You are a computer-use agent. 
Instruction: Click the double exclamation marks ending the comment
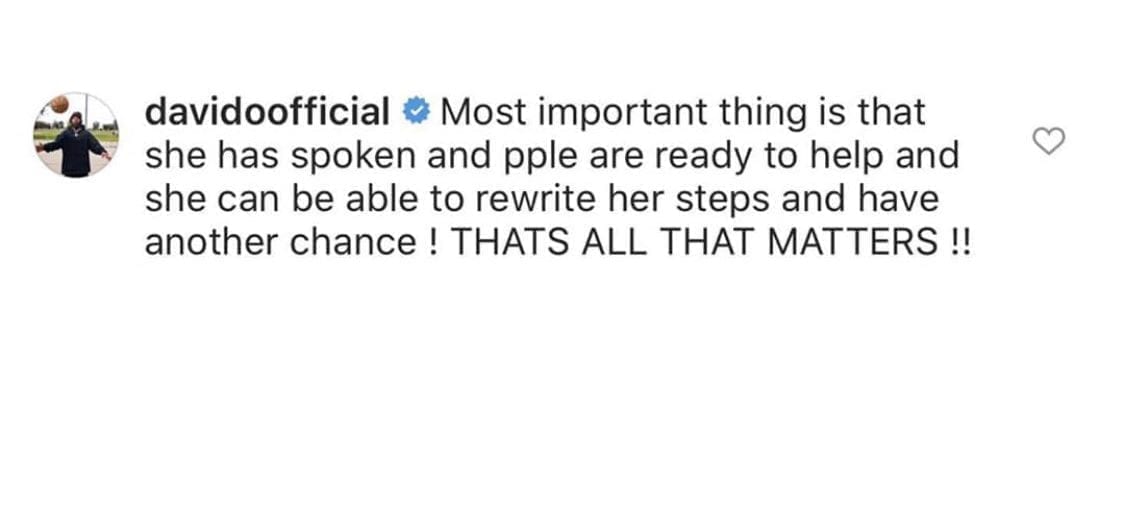957,244
